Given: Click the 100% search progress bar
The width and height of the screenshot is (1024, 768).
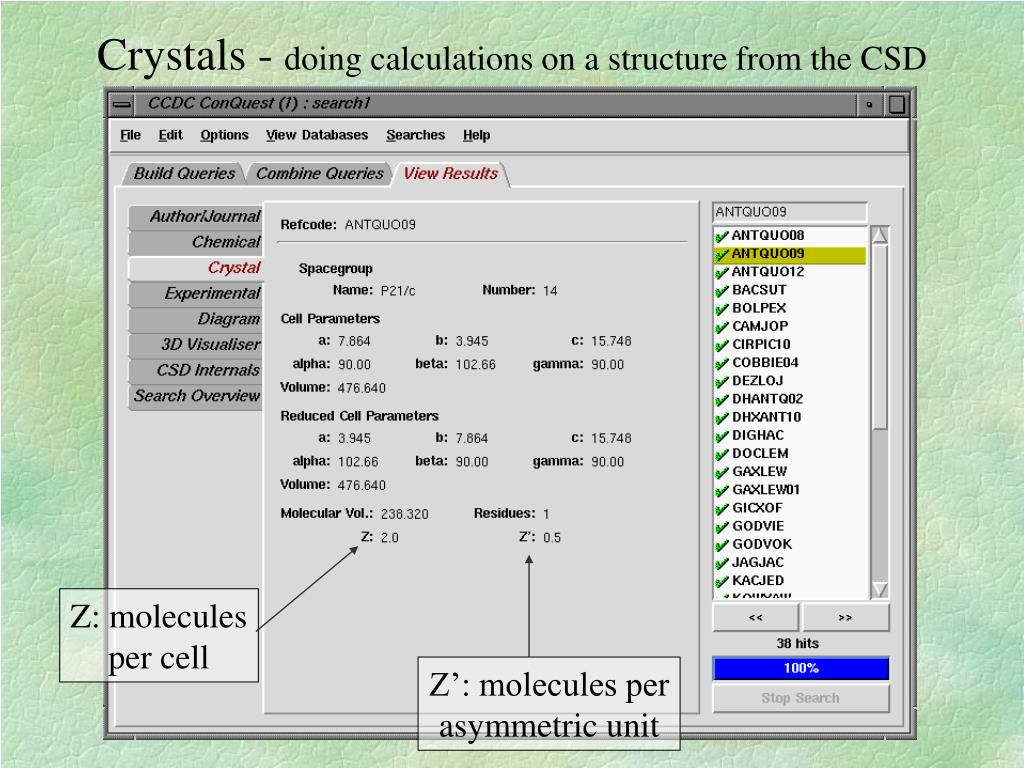Looking at the screenshot, I should [801, 669].
